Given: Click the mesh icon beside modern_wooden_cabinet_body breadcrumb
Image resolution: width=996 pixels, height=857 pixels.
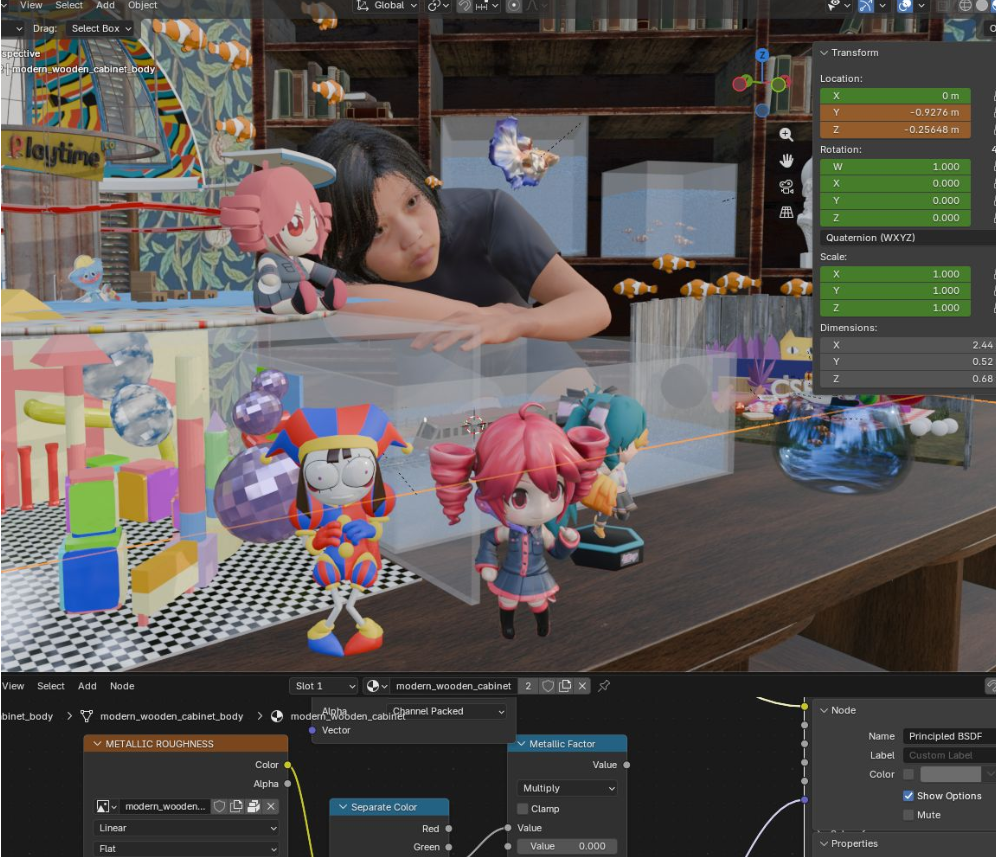Looking at the screenshot, I should pos(87,716).
